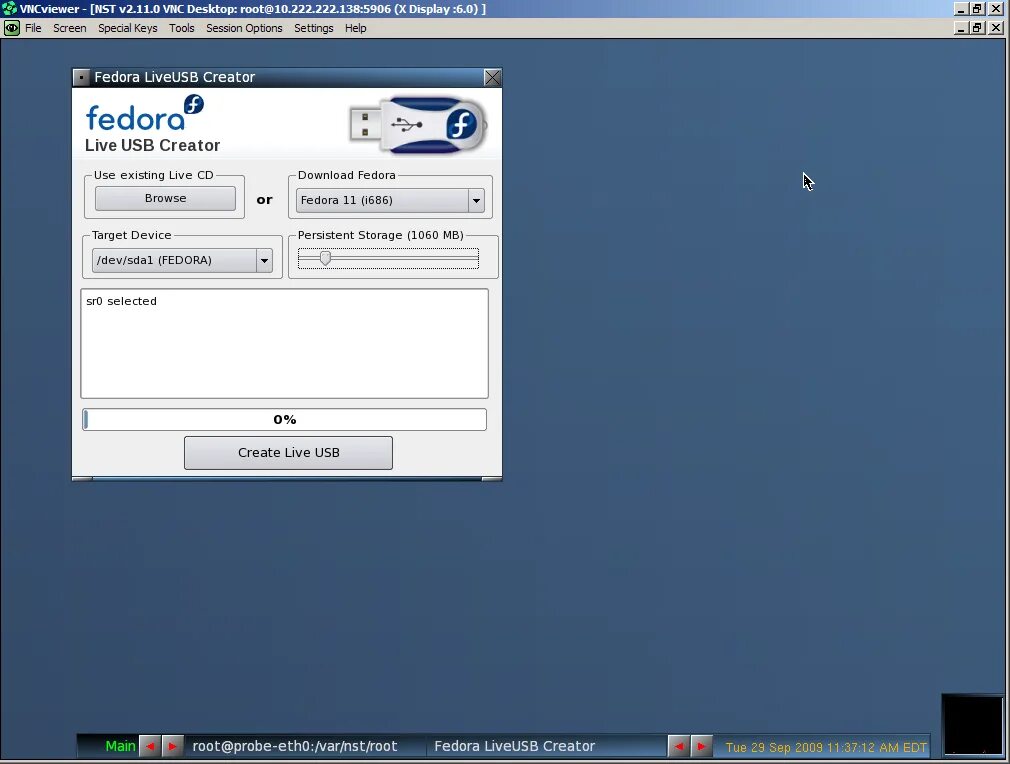1010x764 pixels.
Task: Click inside the log output text area
Action: point(285,343)
